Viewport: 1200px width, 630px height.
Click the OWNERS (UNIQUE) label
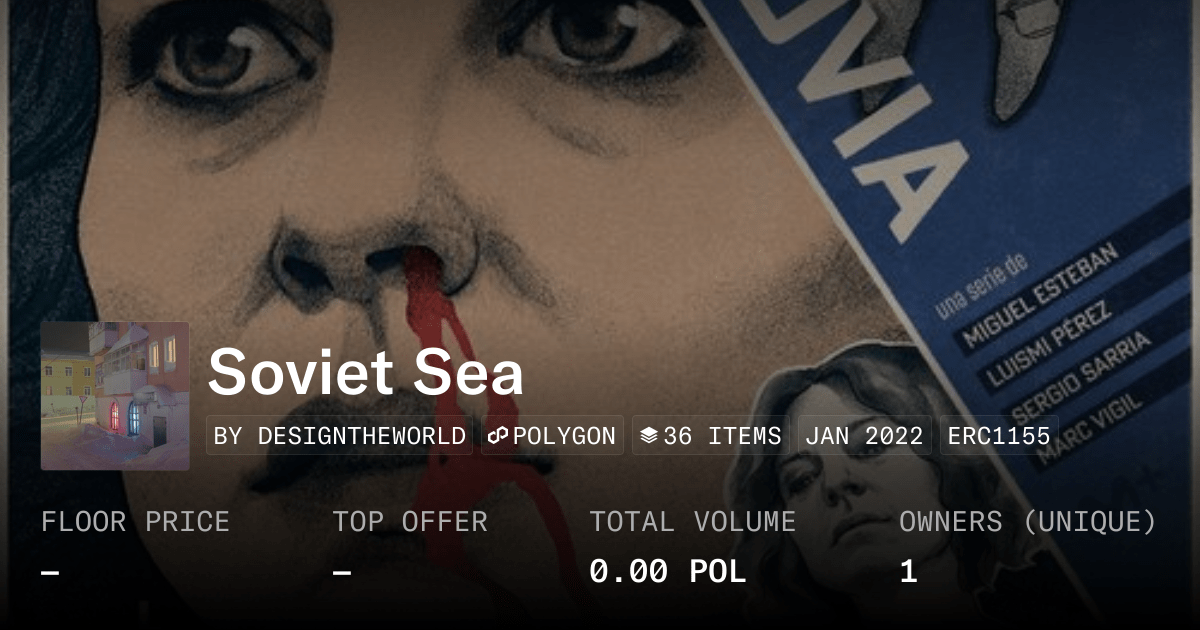coord(1028,522)
